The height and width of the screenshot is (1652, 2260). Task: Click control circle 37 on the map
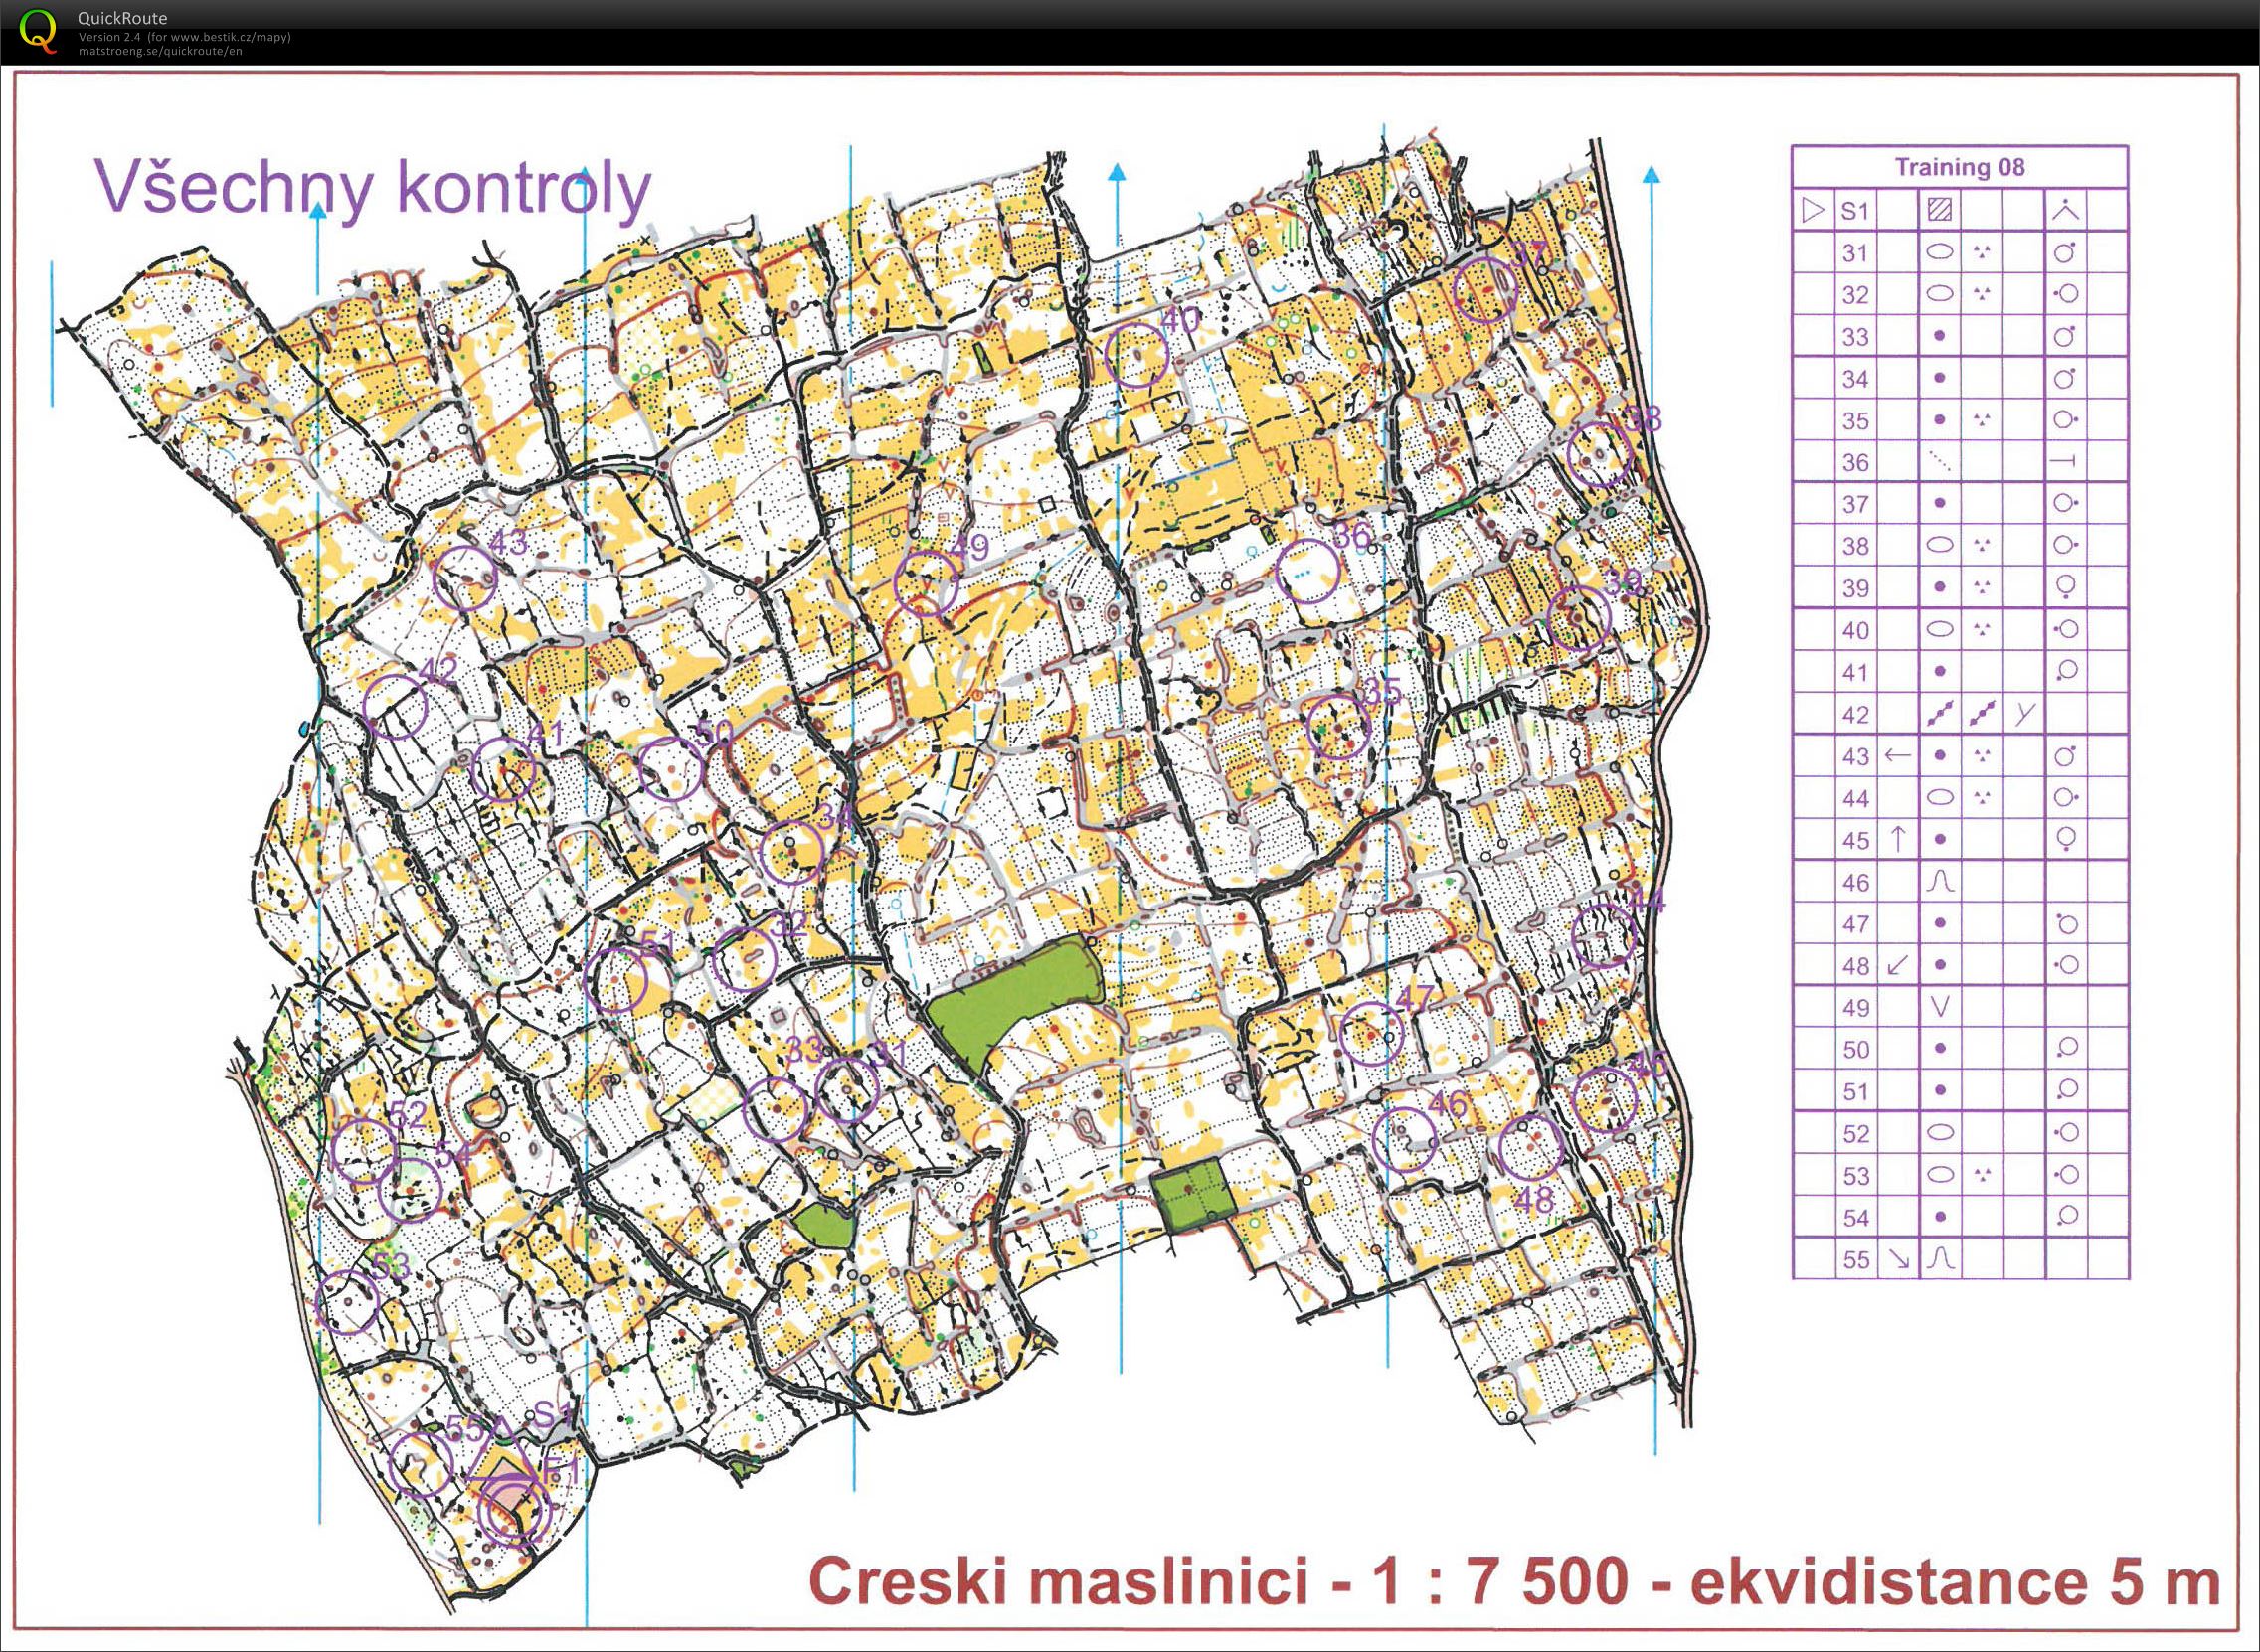point(1485,290)
